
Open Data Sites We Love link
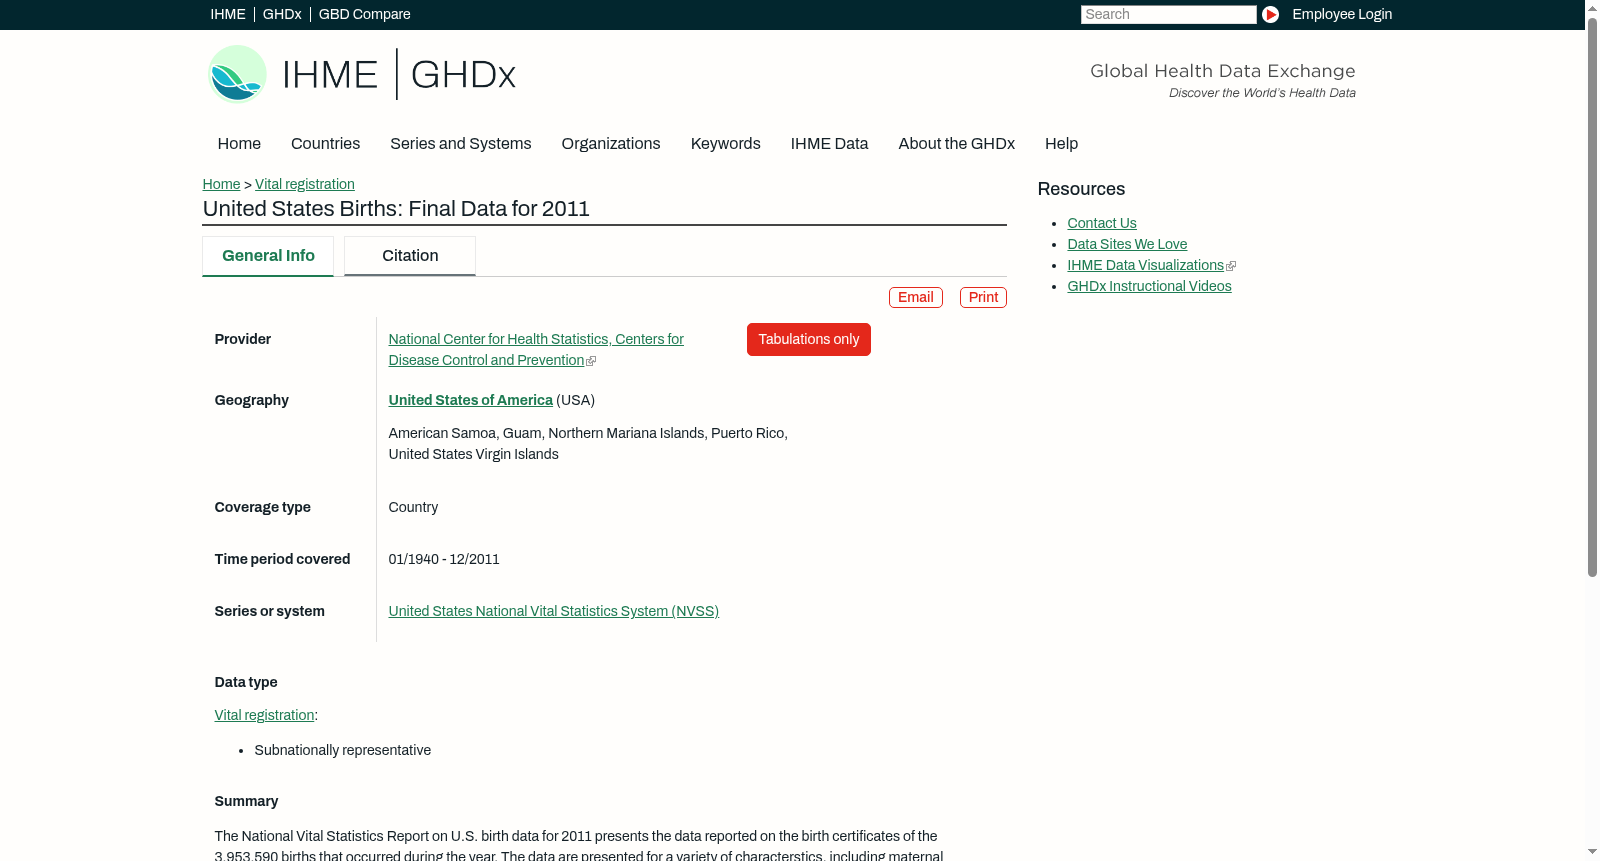1127,244
